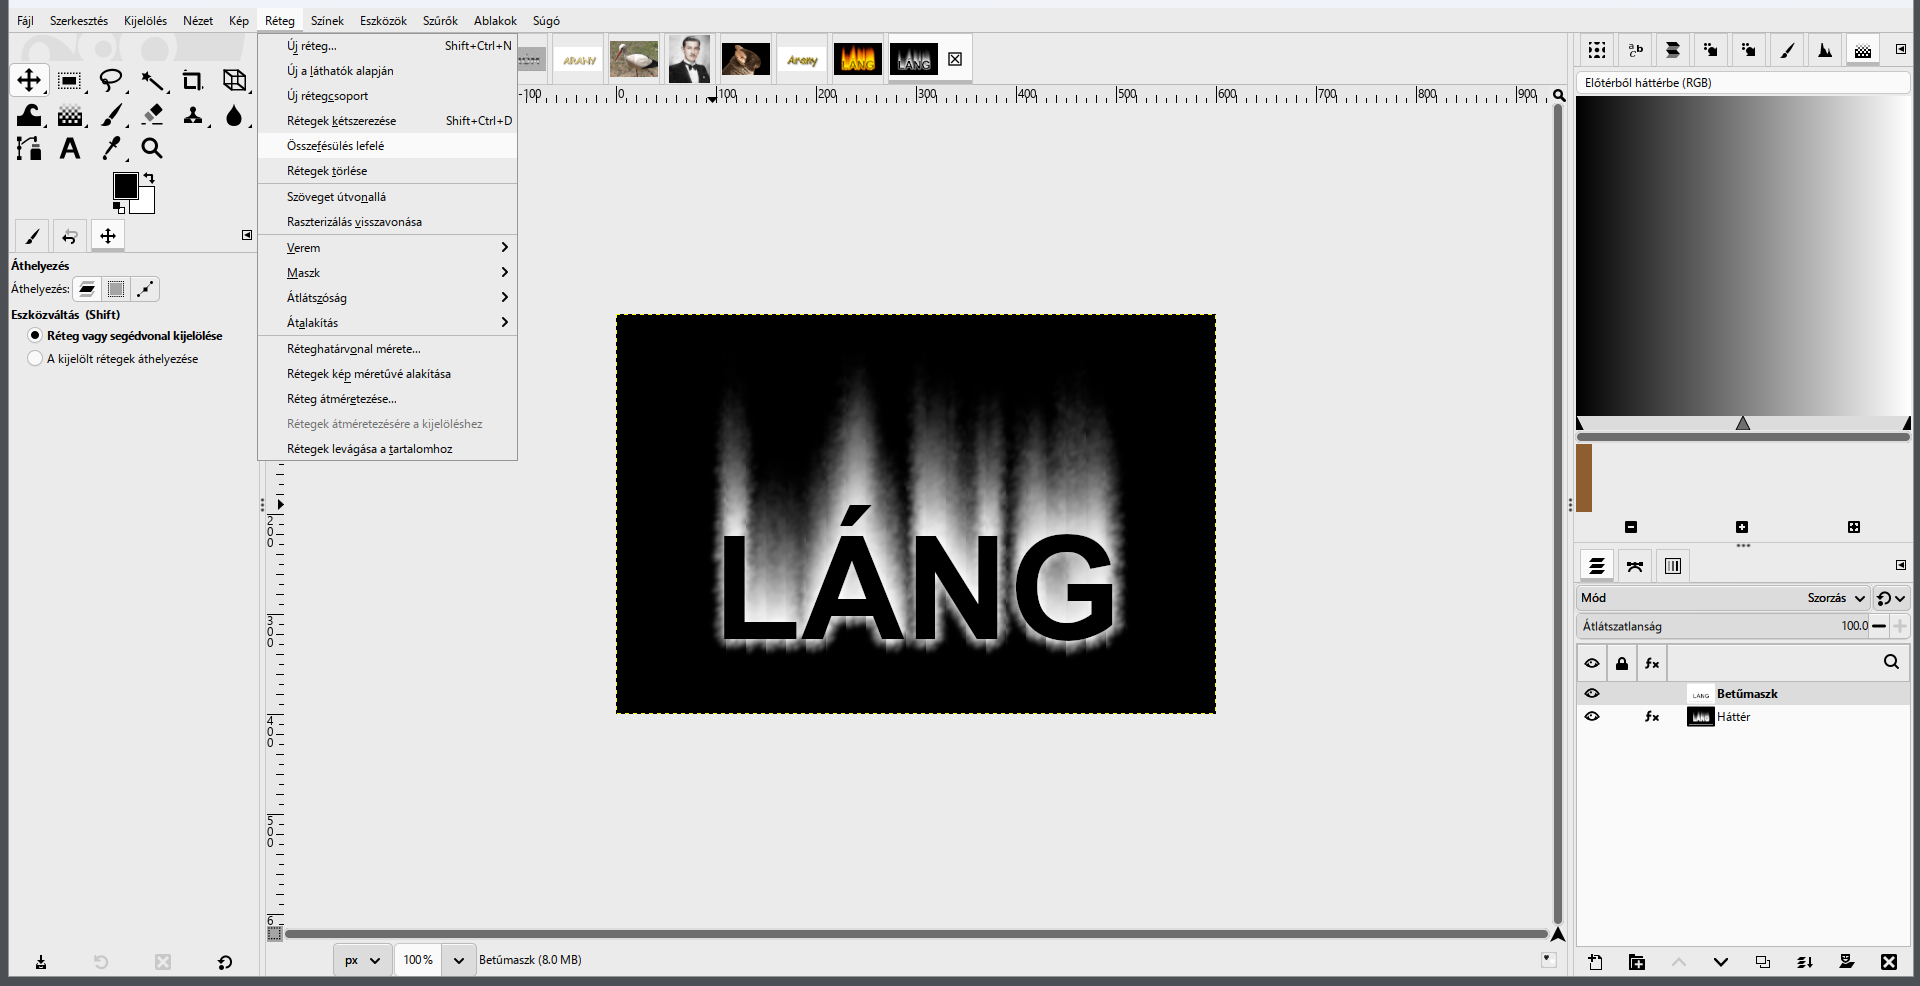The image size is (1920, 986).
Task: Add a mask to layer button
Action: pyautogui.click(x=1847, y=962)
